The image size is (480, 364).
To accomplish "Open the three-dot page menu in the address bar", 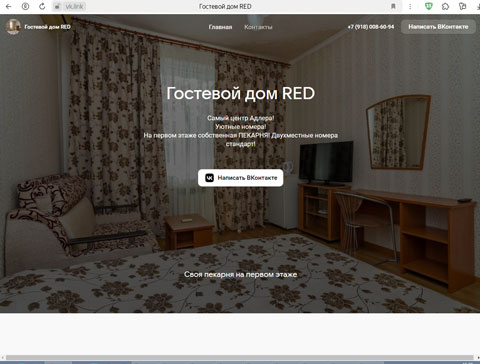I will pos(410,6).
